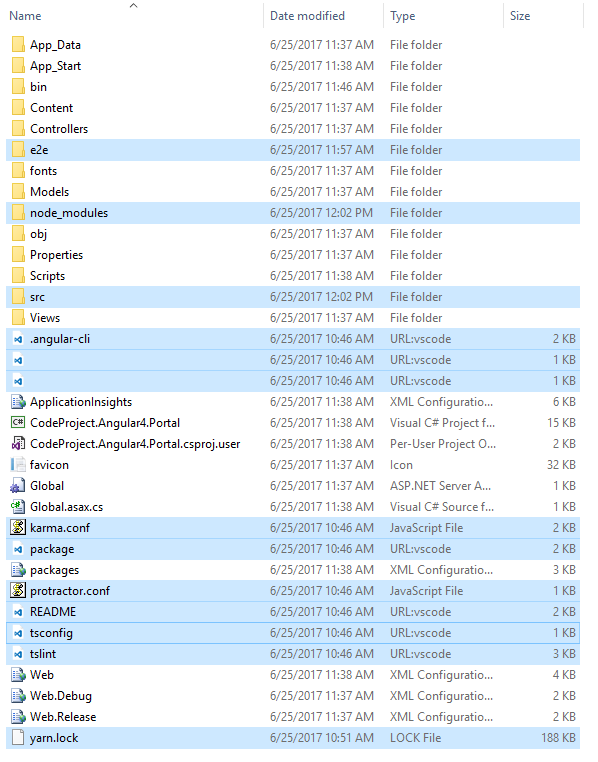Screen dimensions: 598x762
Task: Select the CodeProject.Angular4.Portal.csproj.user file
Action: pyautogui.click(x=293, y=444)
